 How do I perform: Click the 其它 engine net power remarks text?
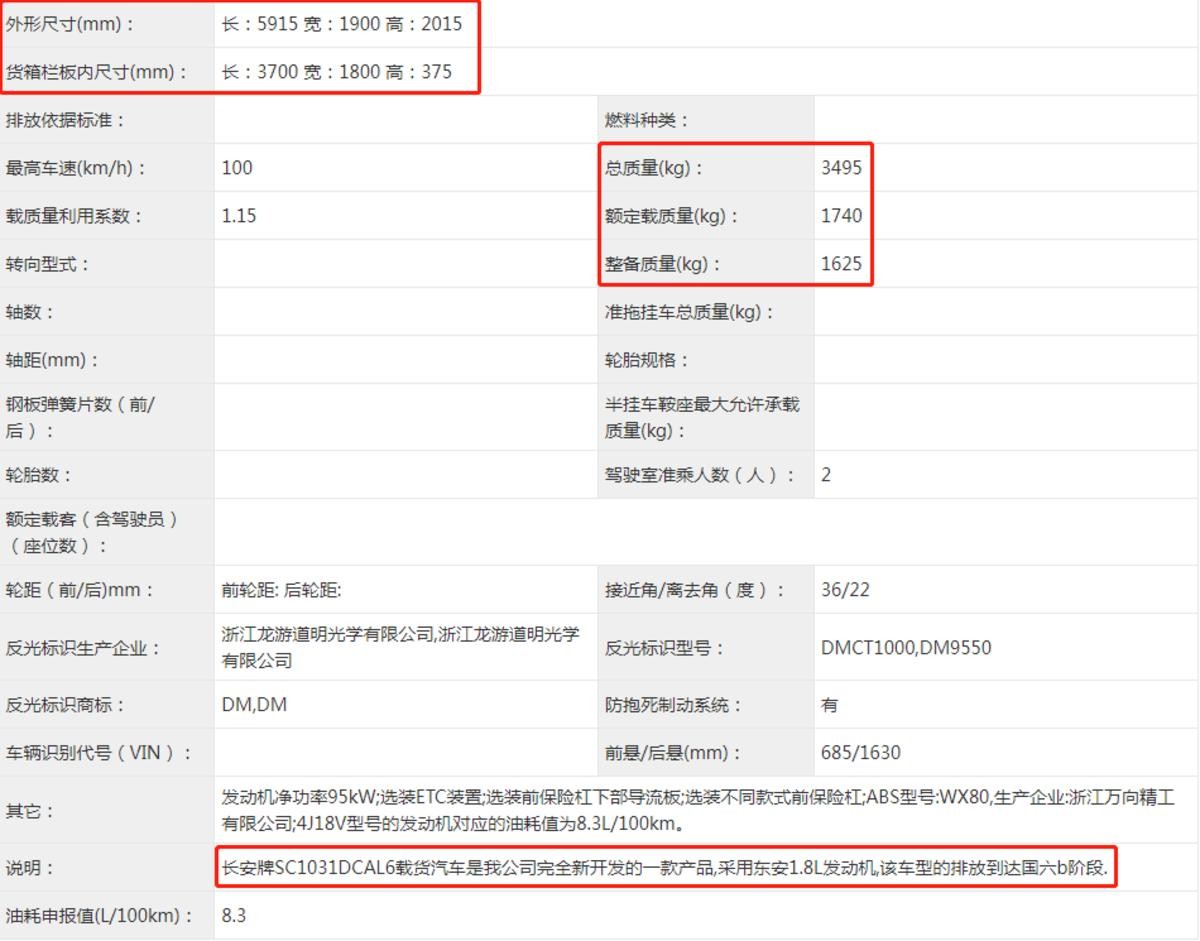click(697, 811)
